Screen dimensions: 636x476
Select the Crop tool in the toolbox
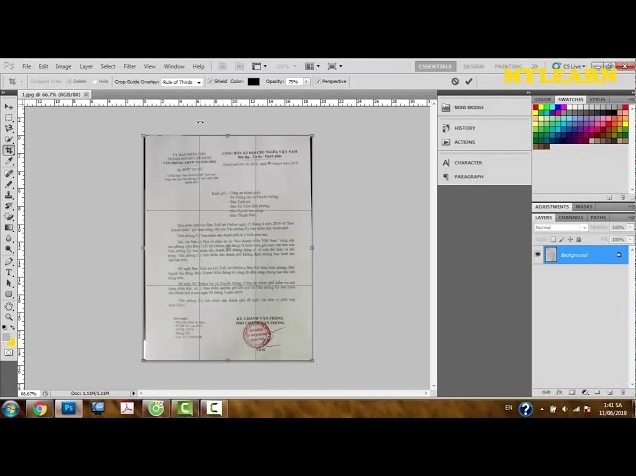9,150
